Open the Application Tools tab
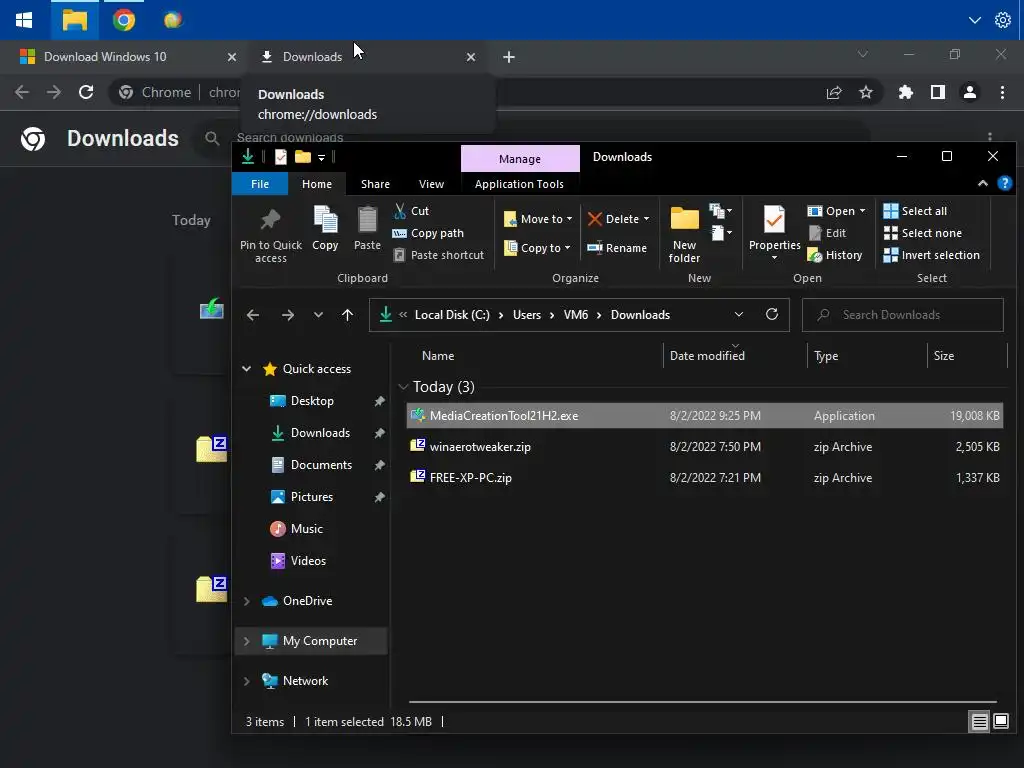Screen dimensions: 1024x768 click(x=519, y=184)
